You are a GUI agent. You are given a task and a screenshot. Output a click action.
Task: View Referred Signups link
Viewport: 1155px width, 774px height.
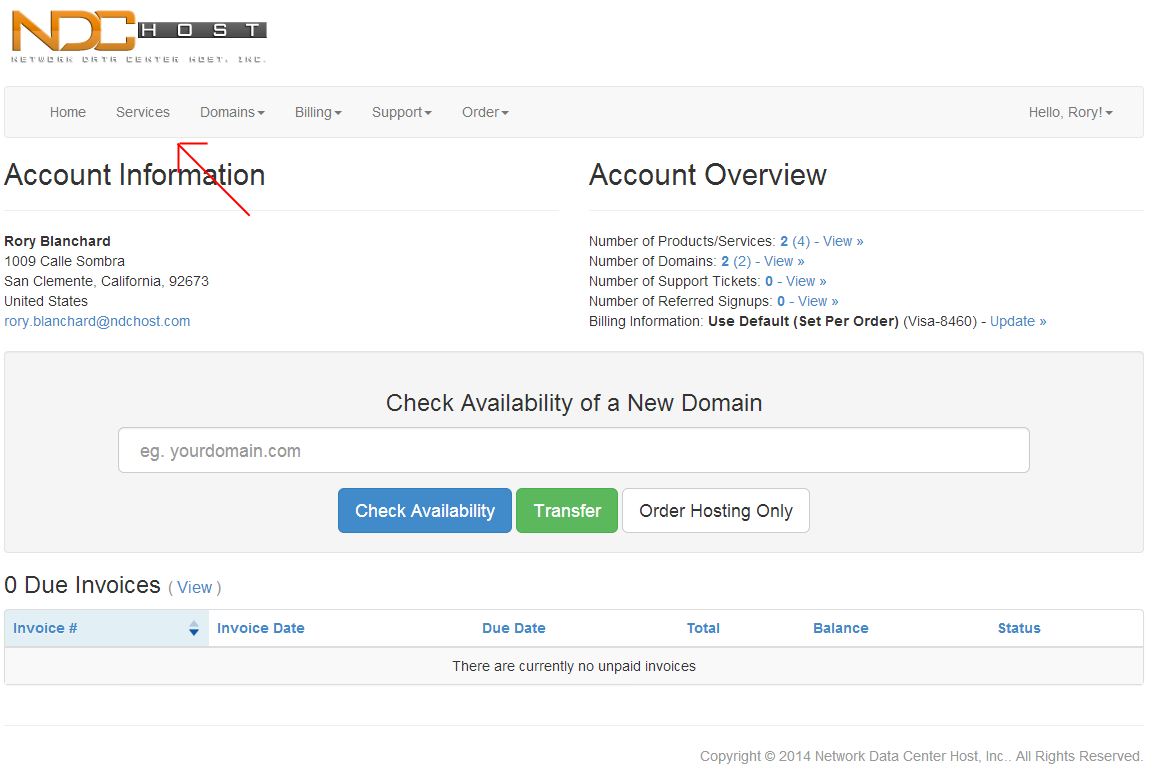click(x=818, y=301)
